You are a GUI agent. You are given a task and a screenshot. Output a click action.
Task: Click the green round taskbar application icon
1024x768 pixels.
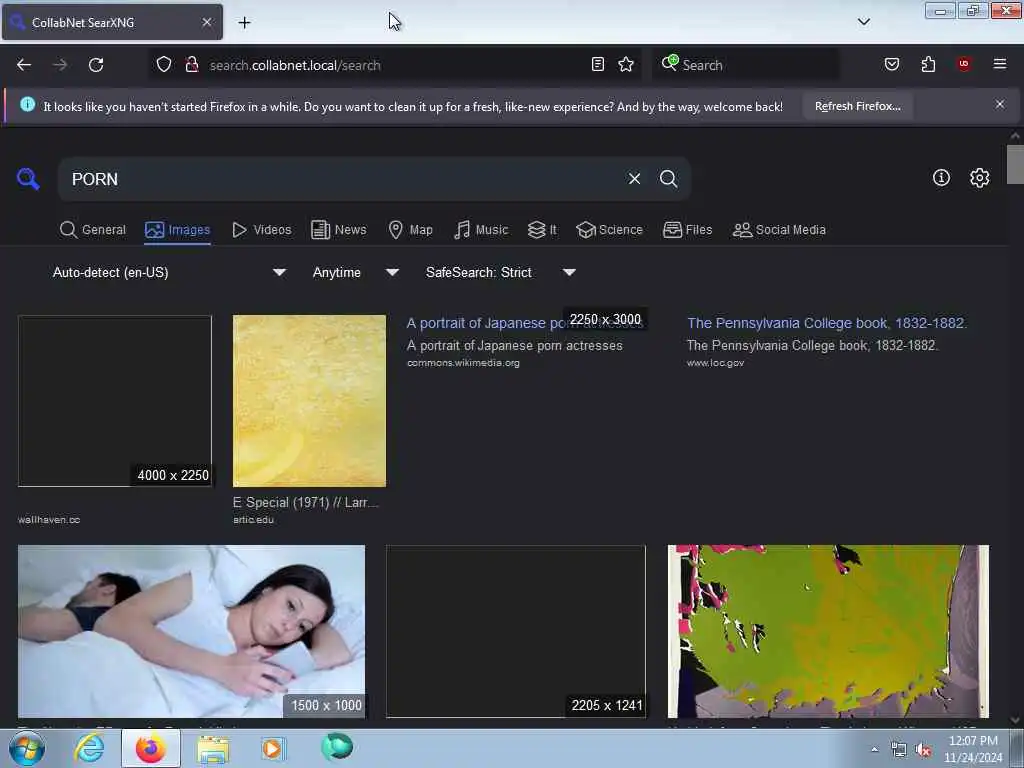click(x=337, y=747)
